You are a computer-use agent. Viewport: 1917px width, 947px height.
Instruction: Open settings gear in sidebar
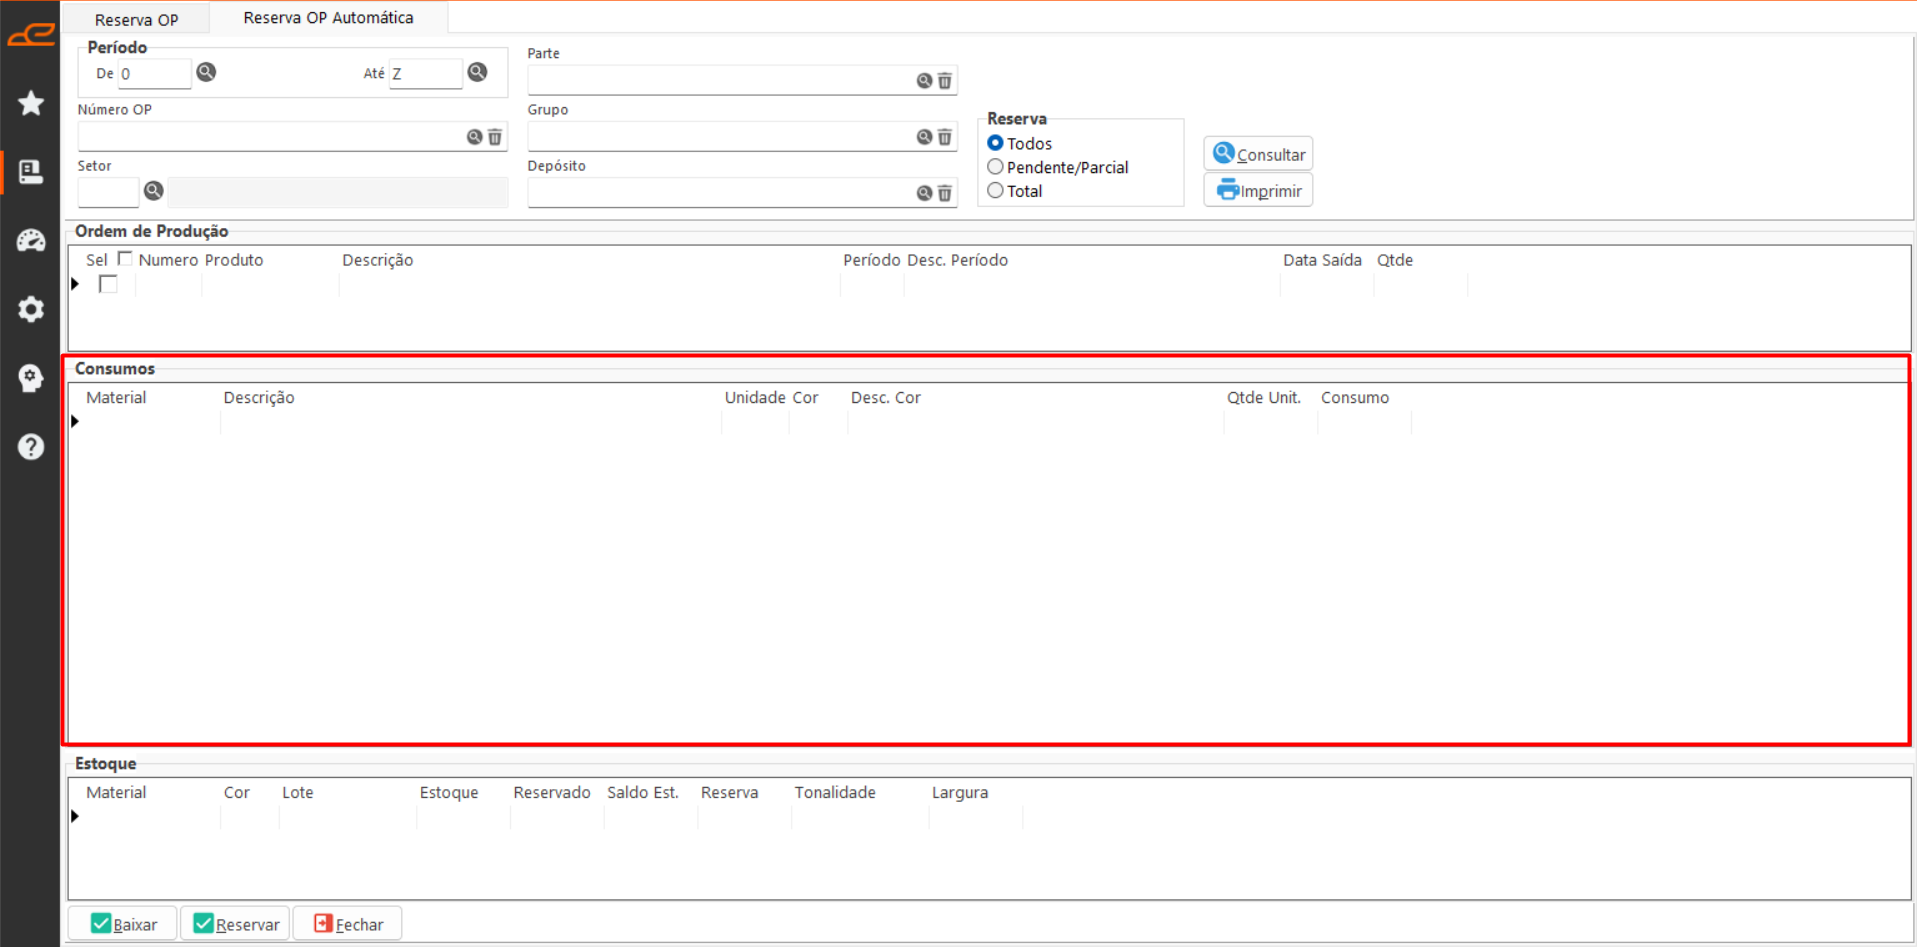pos(31,309)
